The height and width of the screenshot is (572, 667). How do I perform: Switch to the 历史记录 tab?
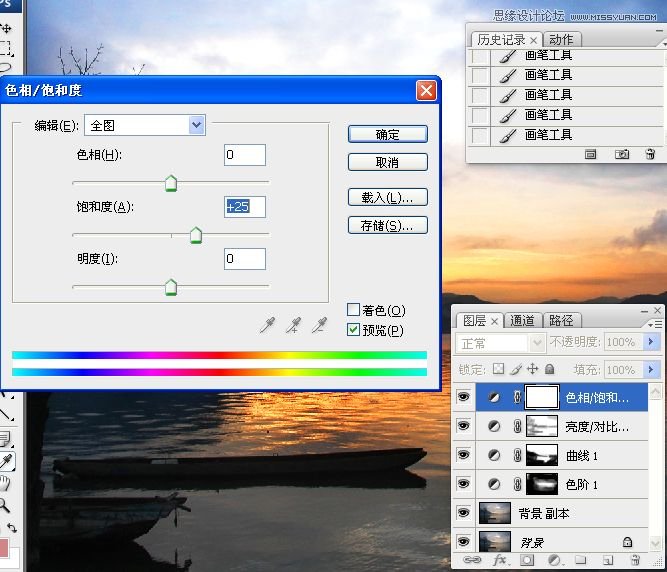(507, 40)
